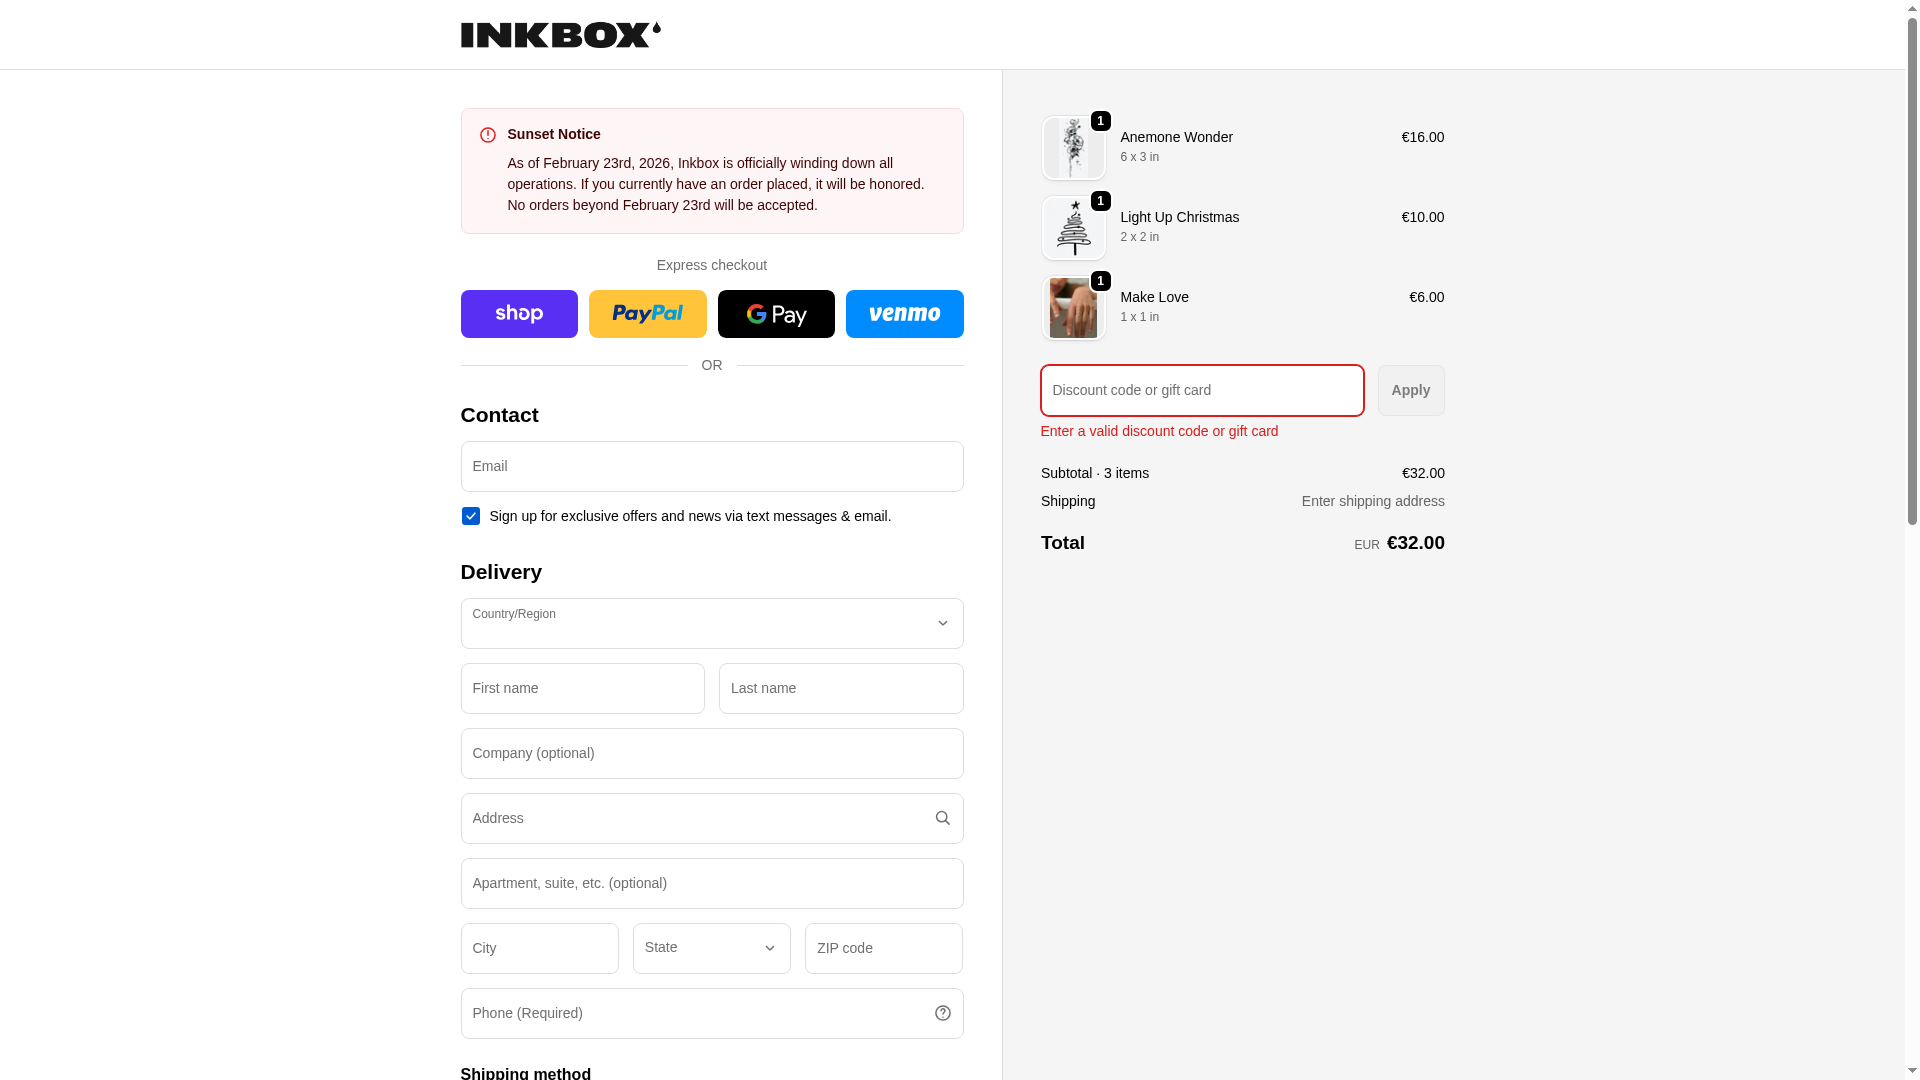
Task: Pay with Shop Pay express button
Action: click(x=519, y=314)
